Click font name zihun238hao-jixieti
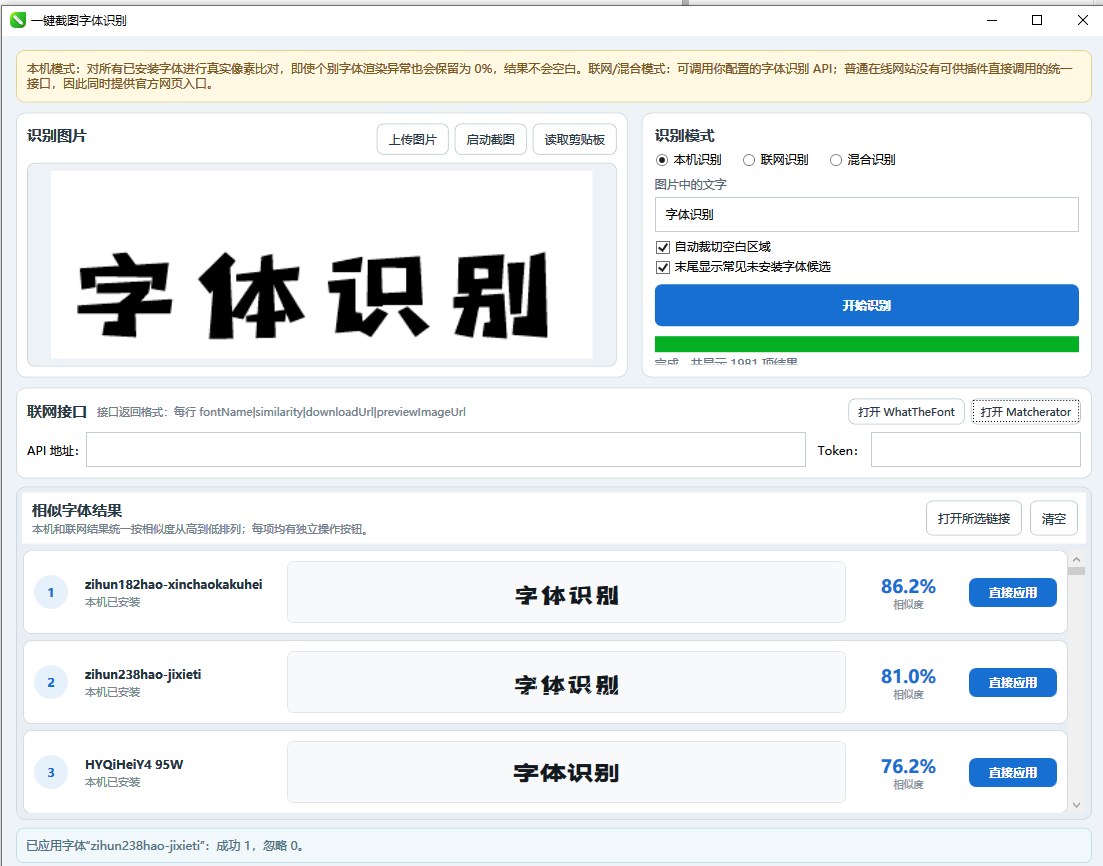 coord(143,675)
